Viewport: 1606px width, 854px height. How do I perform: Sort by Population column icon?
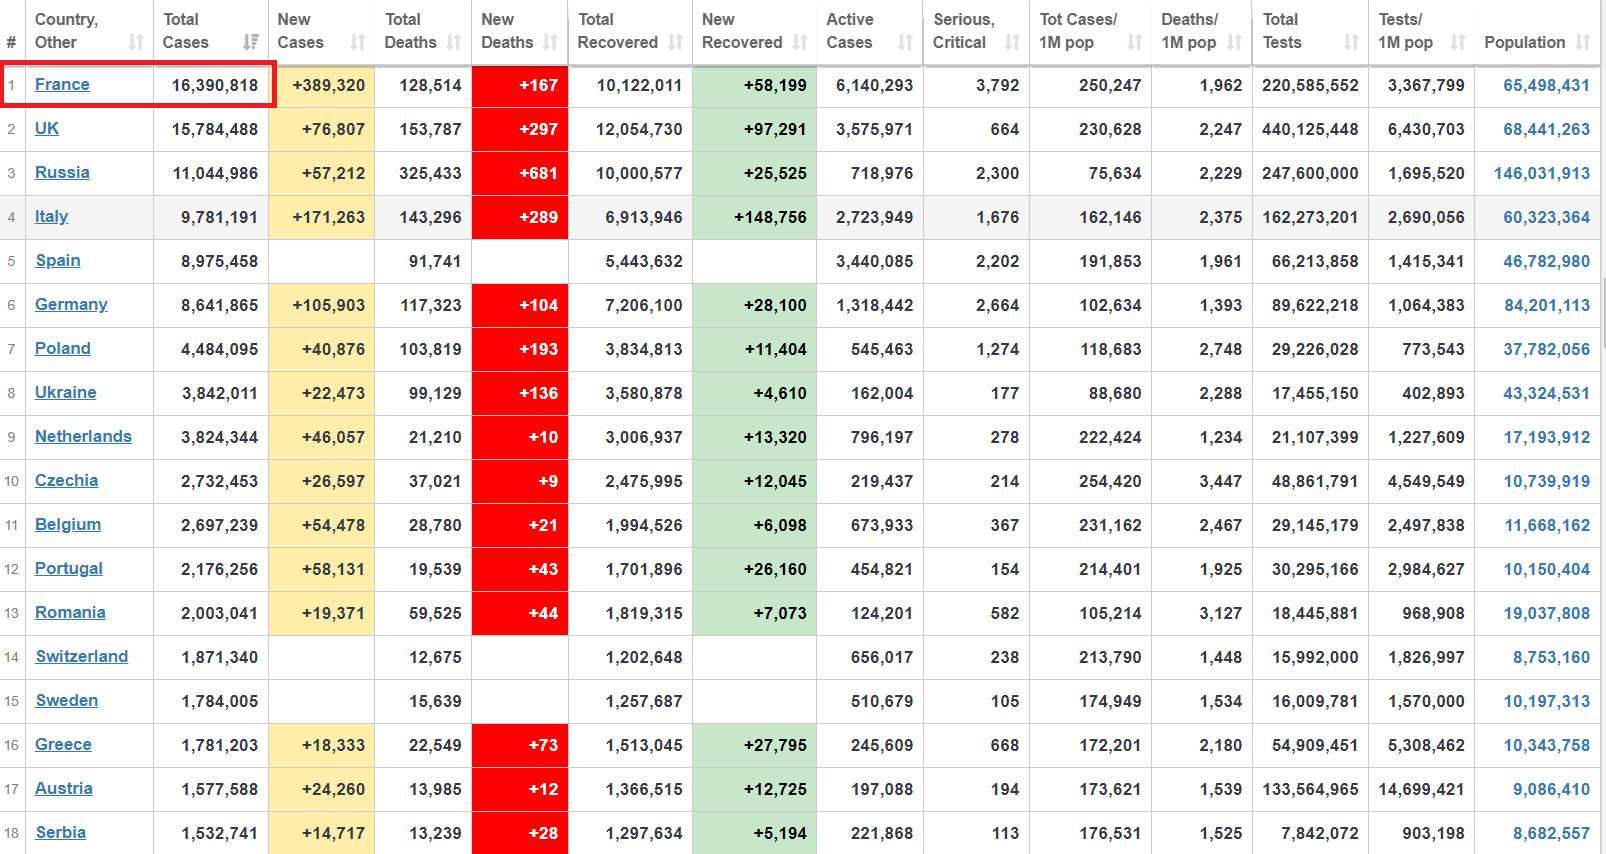(x=1582, y=42)
